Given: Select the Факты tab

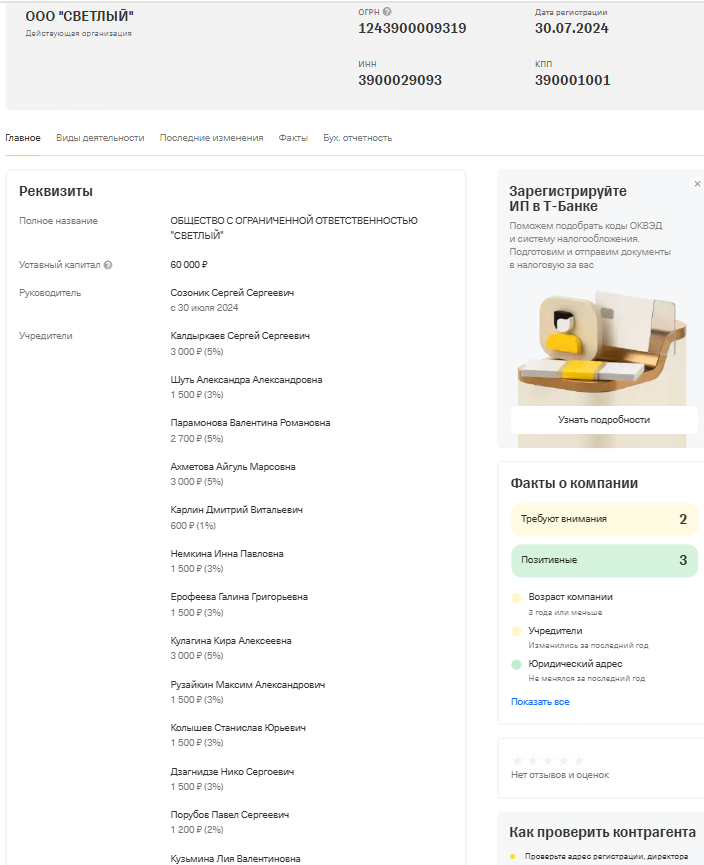Looking at the screenshot, I should pyautogui.click(x=293, y=138).
